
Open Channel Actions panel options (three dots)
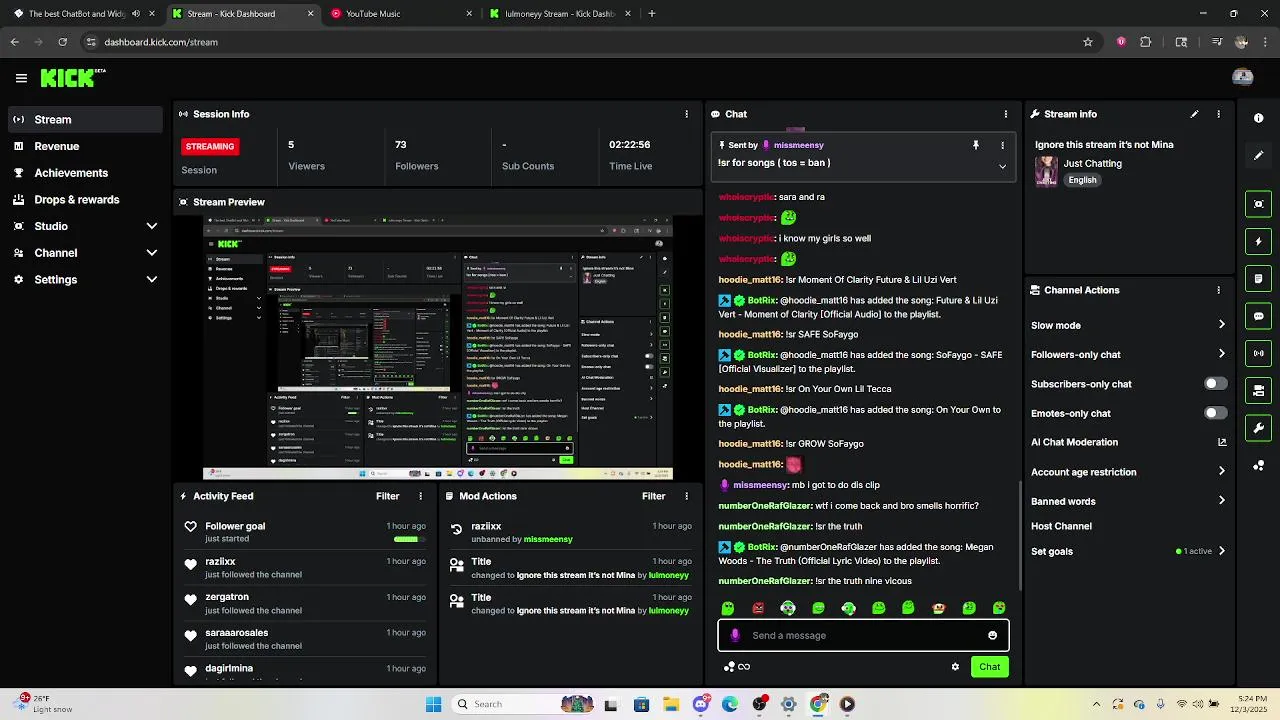1218,290
